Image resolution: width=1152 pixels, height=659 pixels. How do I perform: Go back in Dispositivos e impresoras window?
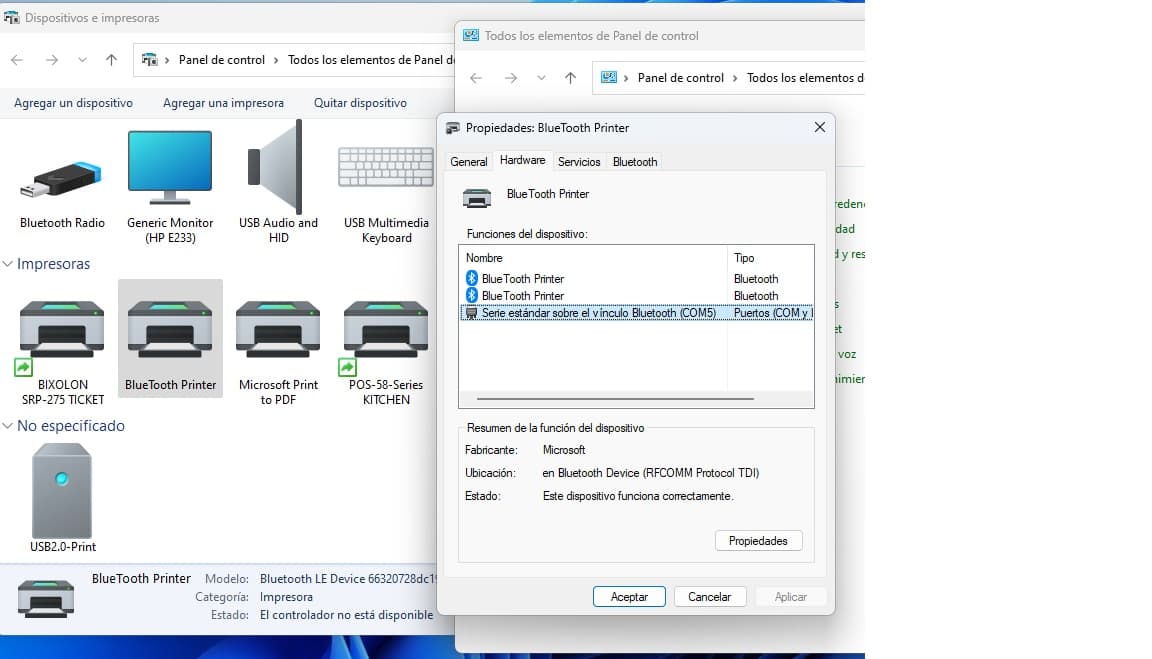click(17, 60)
